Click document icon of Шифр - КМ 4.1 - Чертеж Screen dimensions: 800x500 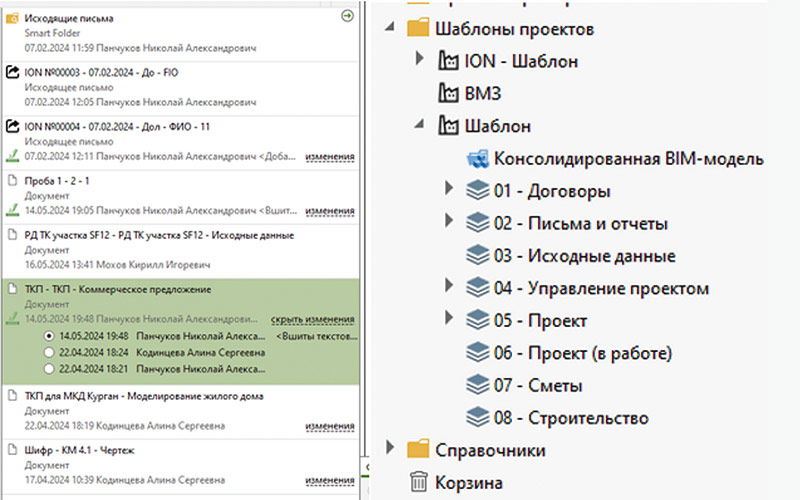[x=13, y=449]
